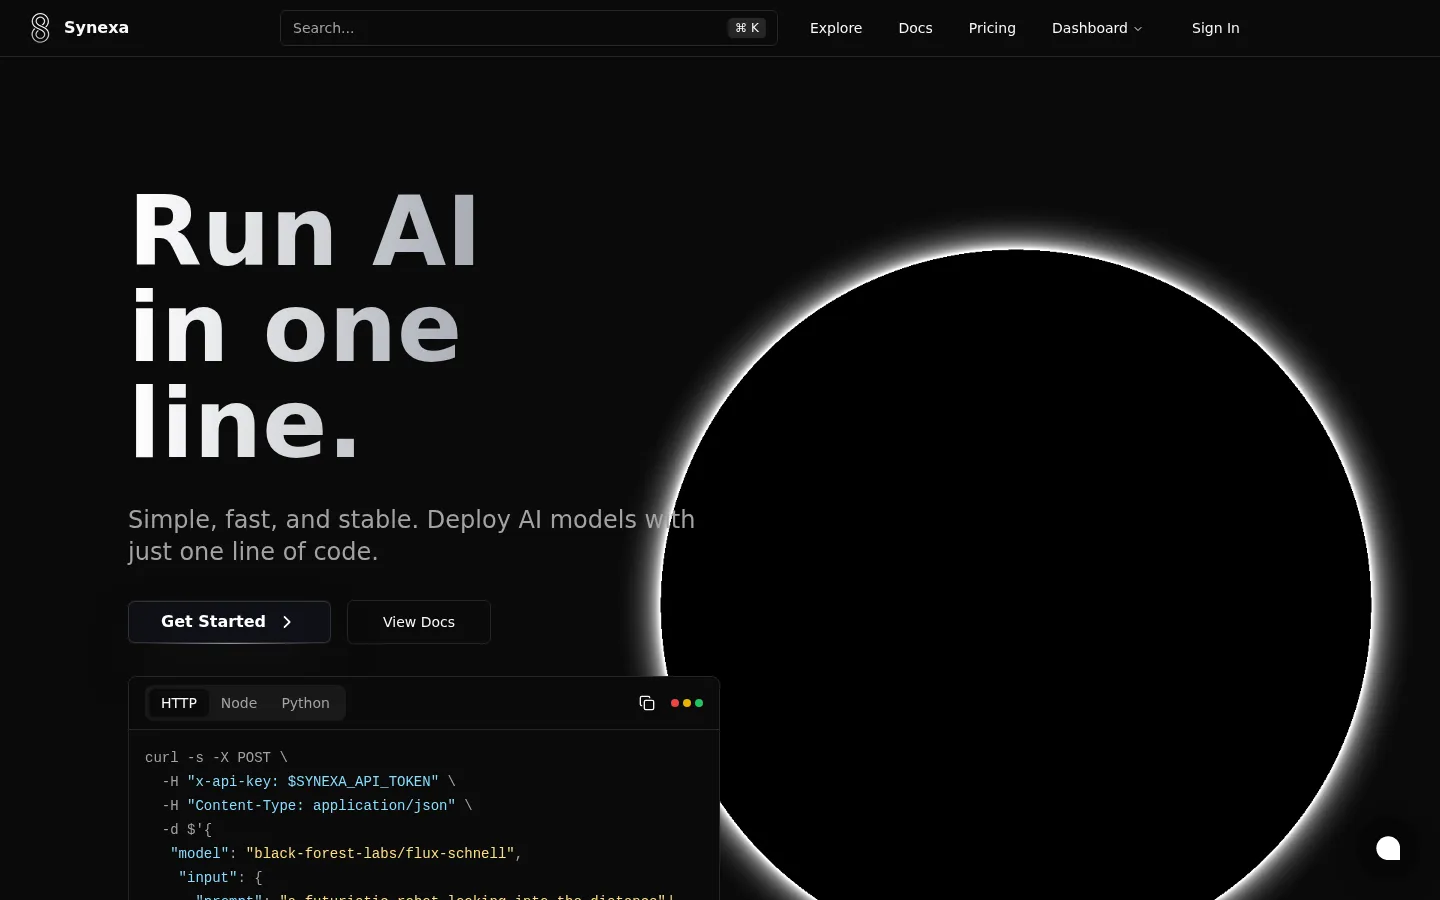Click the ⌘ K shortcut badge

click(x=747, y=28)
